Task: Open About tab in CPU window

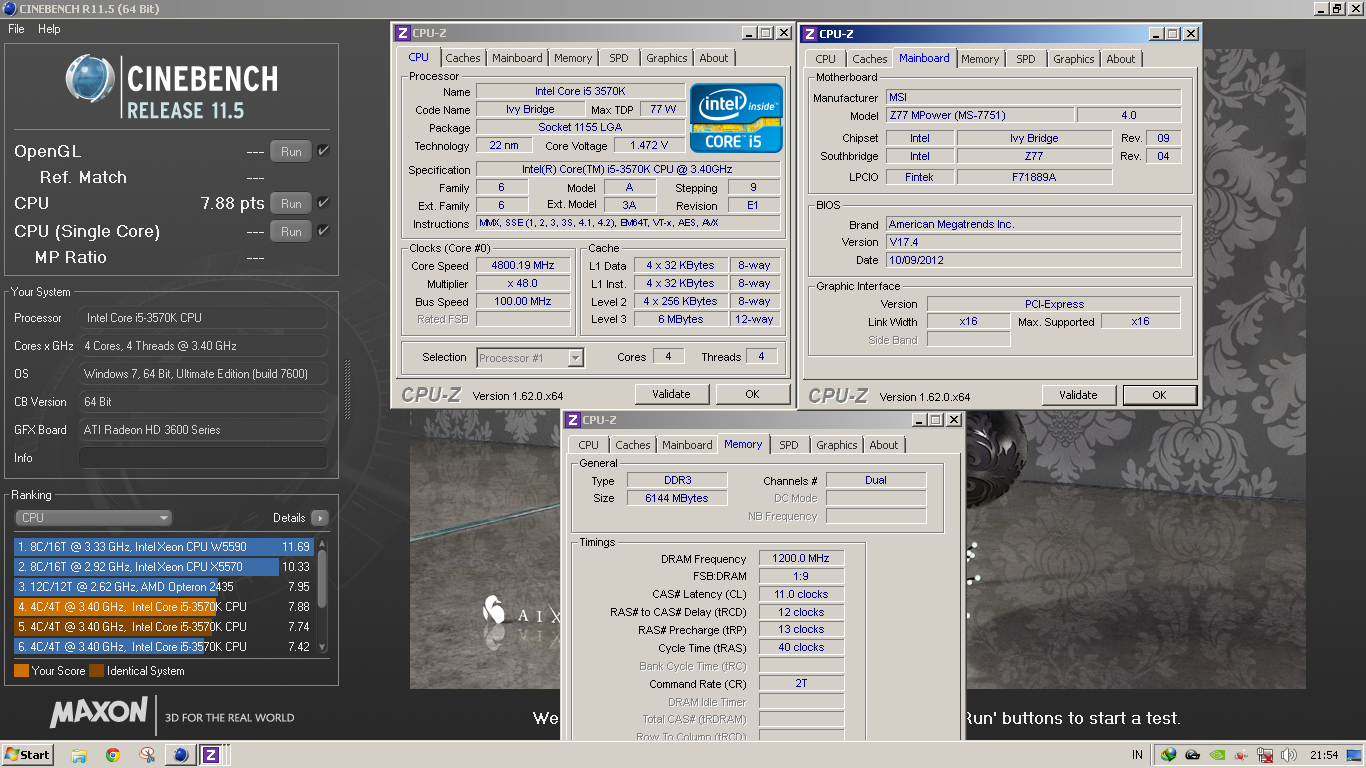Action: (714, 58)
